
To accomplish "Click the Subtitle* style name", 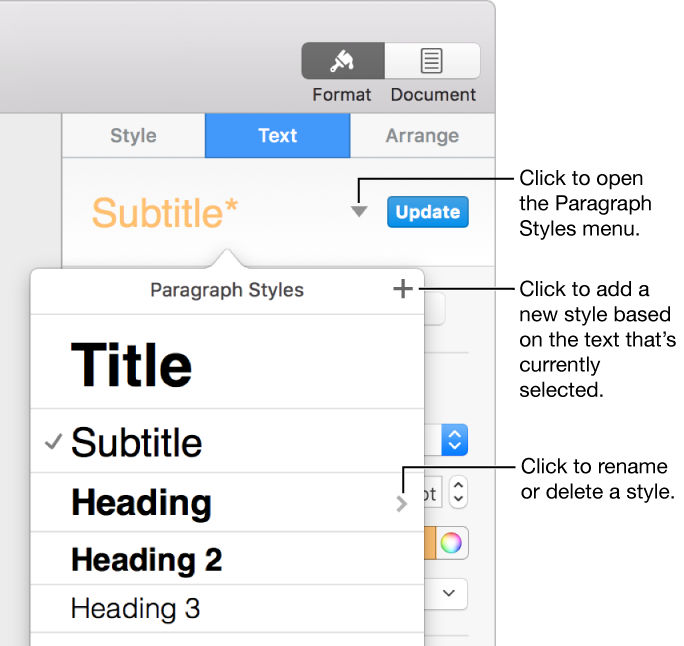I will pos(165,213).
